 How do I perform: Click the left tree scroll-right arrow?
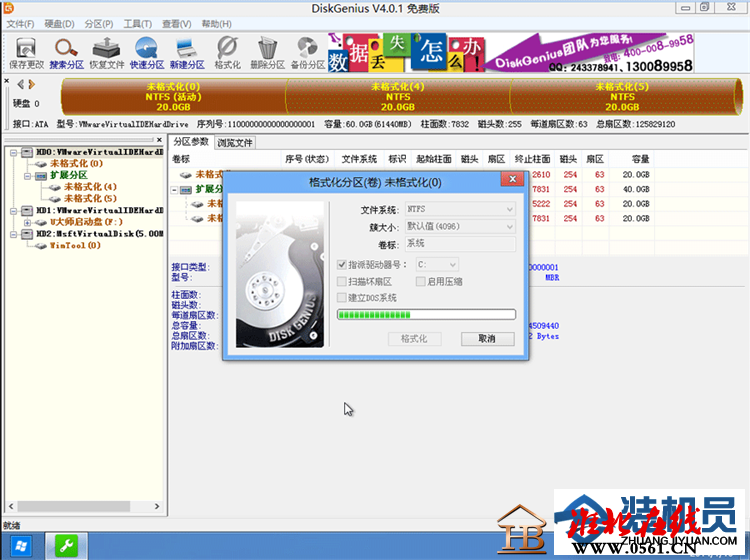(157, 506)
